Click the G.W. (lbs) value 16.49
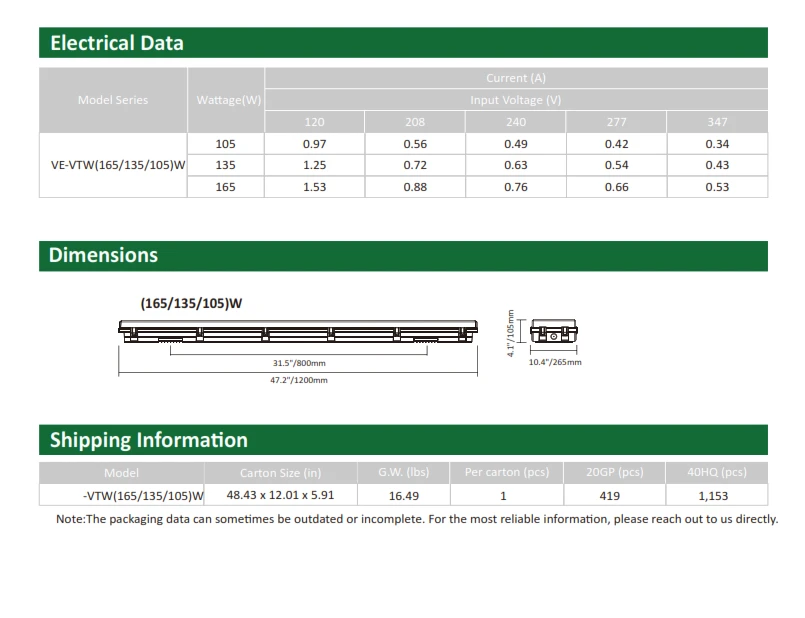This screenshot has width=805, height=618. [404, 496]
